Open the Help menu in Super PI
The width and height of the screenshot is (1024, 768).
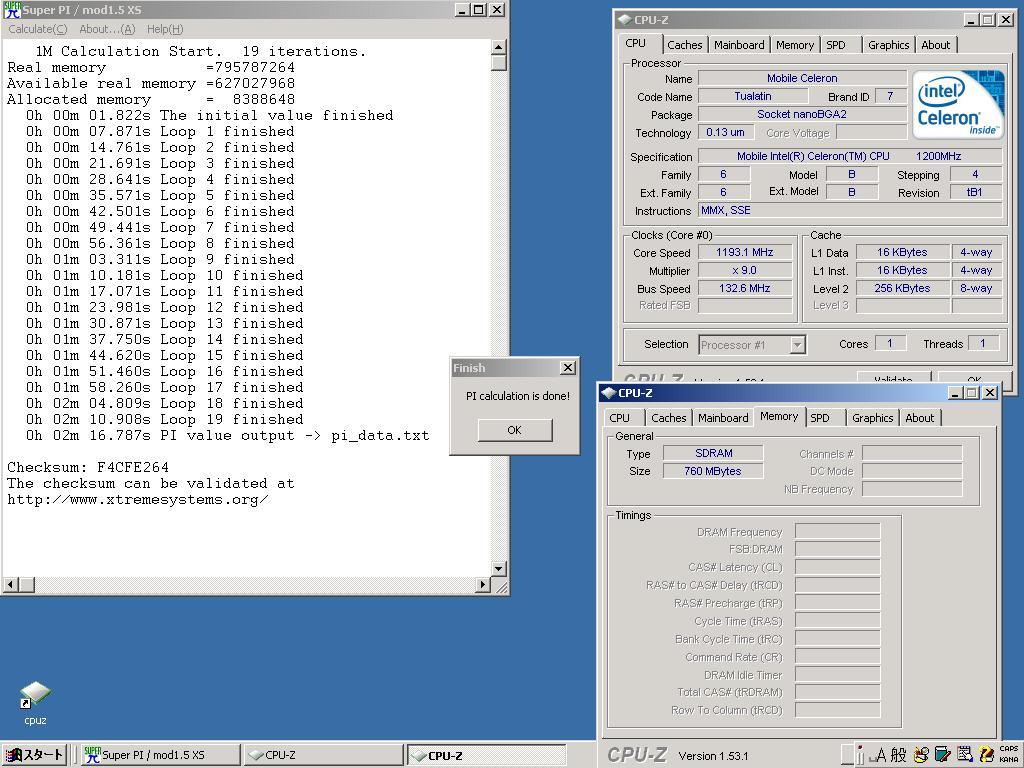pyautogui.click(x=165, y=29)
